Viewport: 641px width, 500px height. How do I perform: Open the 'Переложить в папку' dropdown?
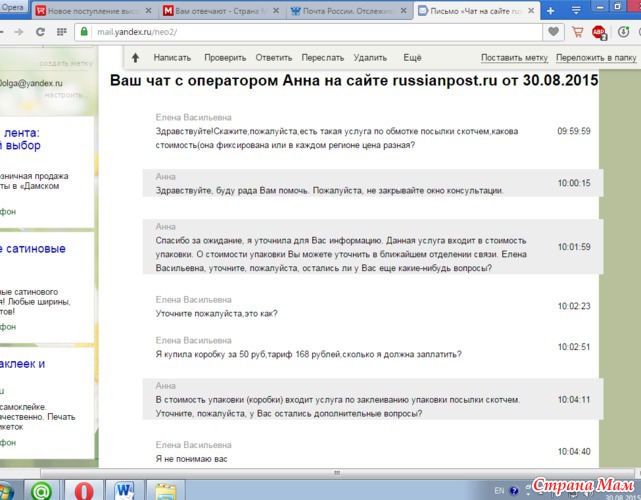click(596, 58)
